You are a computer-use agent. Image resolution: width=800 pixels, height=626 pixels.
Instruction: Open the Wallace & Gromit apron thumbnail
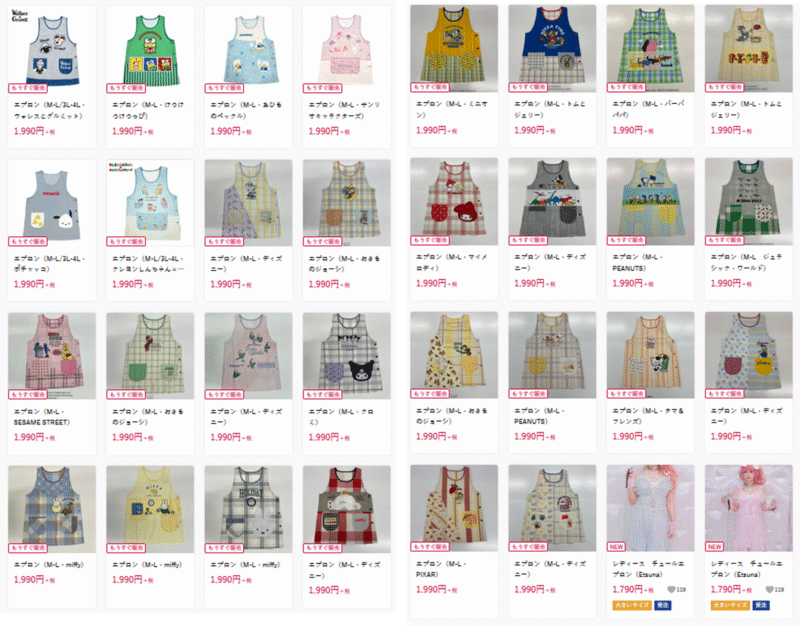coord(52,49)
